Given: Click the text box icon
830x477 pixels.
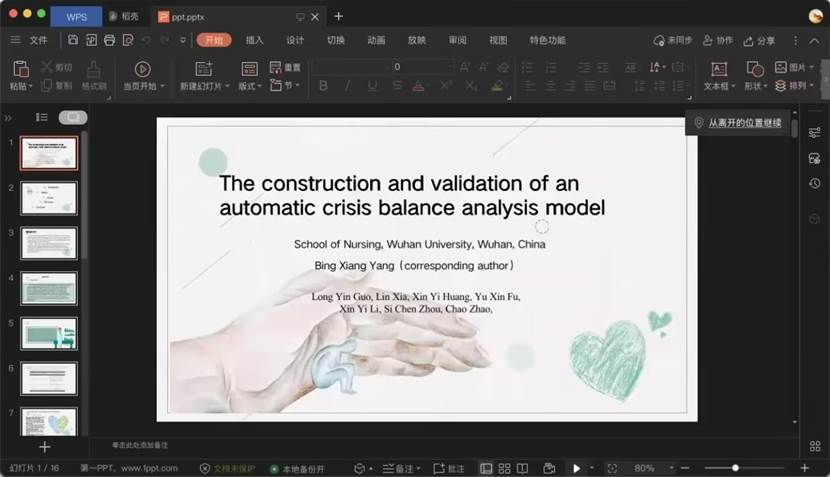Looking at the screenshot, I should click(718, 69).
